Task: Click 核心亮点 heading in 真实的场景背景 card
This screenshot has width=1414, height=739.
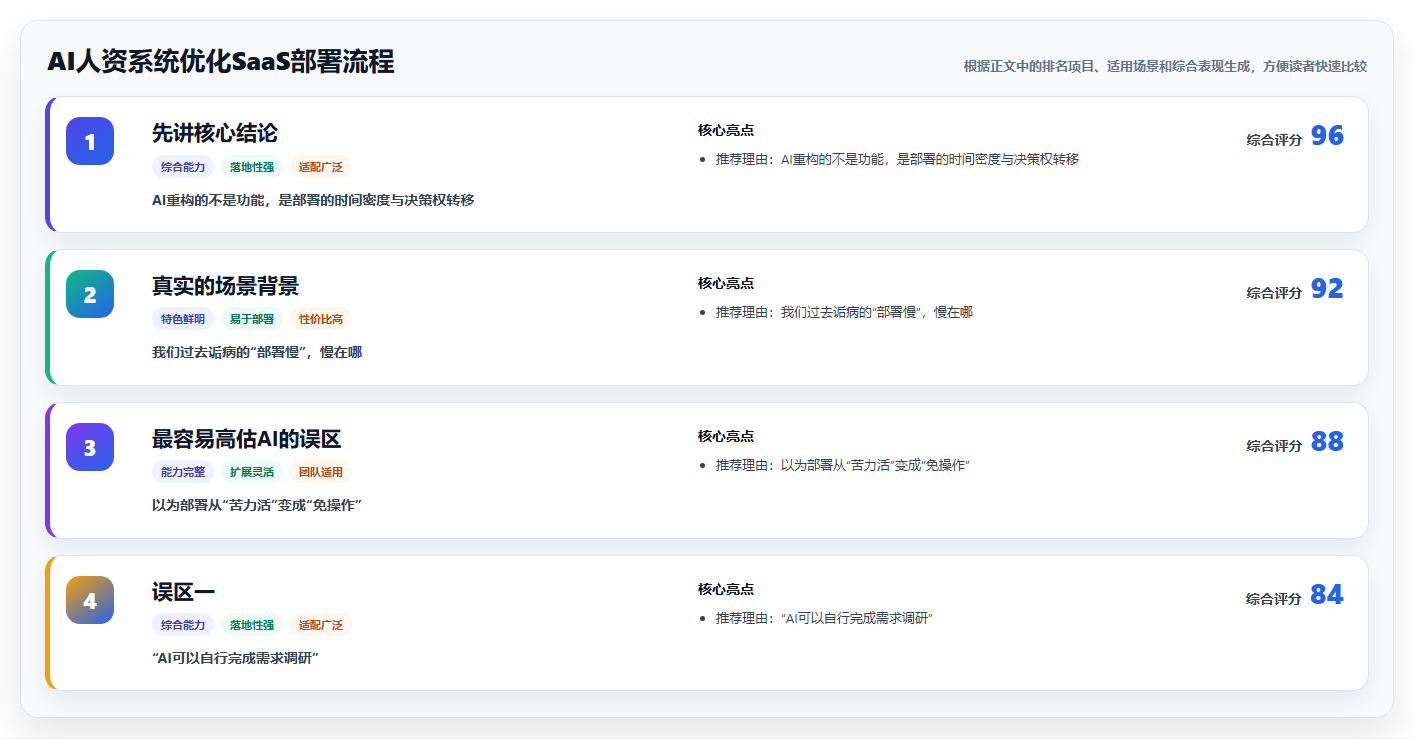Action: click(726, 283)
